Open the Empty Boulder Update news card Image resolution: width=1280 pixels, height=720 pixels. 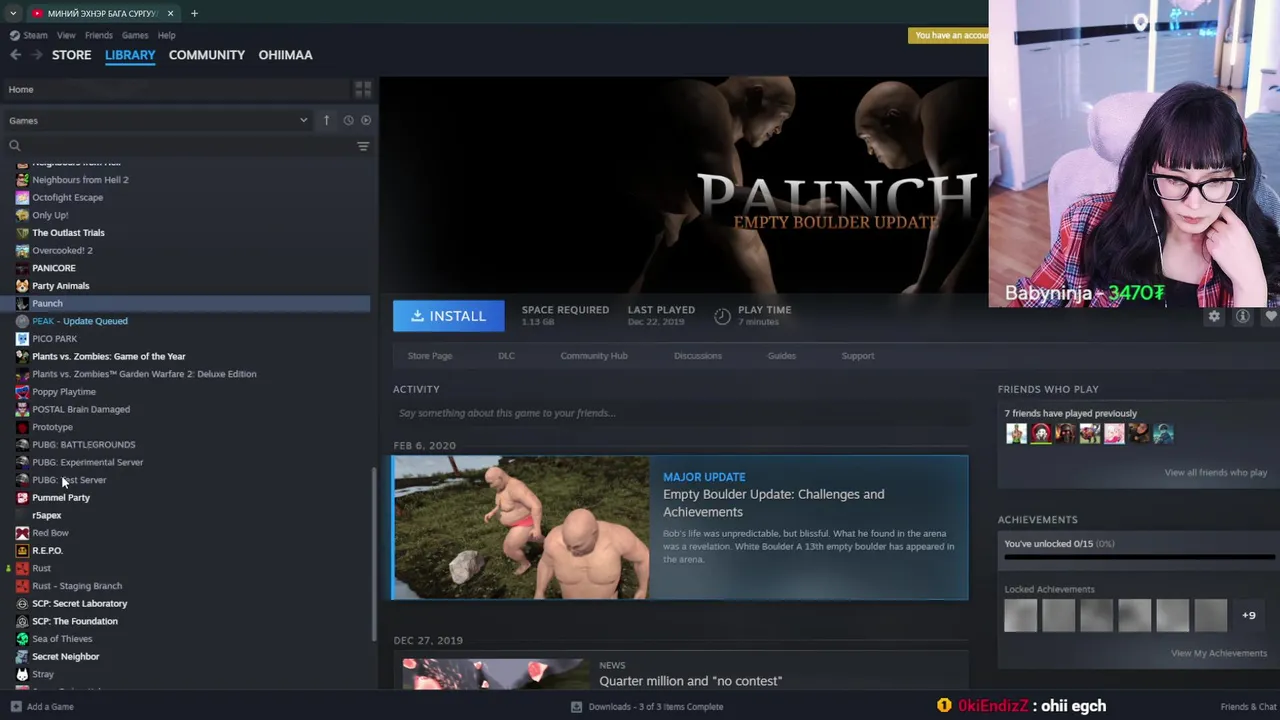tap(680, 528)
